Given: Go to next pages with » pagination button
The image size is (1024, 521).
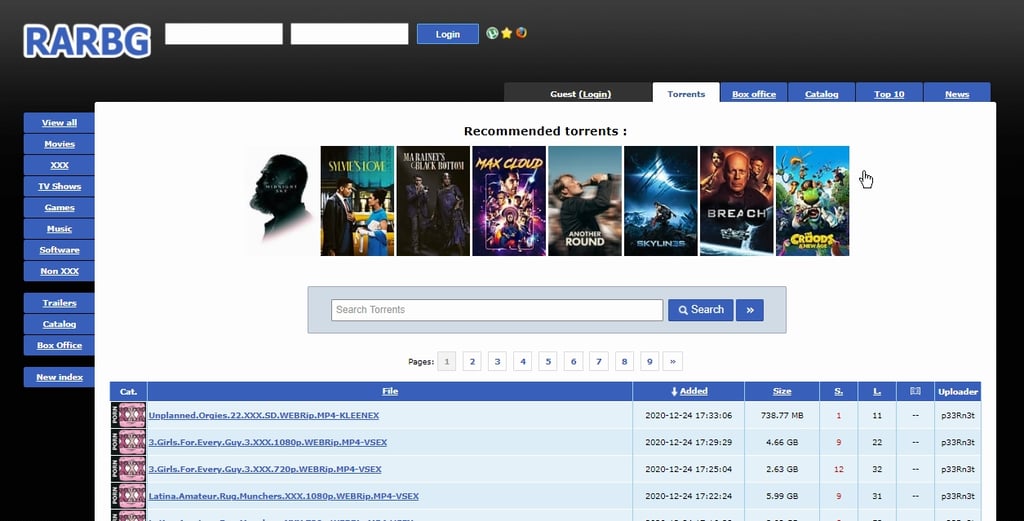Looking at the screenshot, I should point(673,361).
